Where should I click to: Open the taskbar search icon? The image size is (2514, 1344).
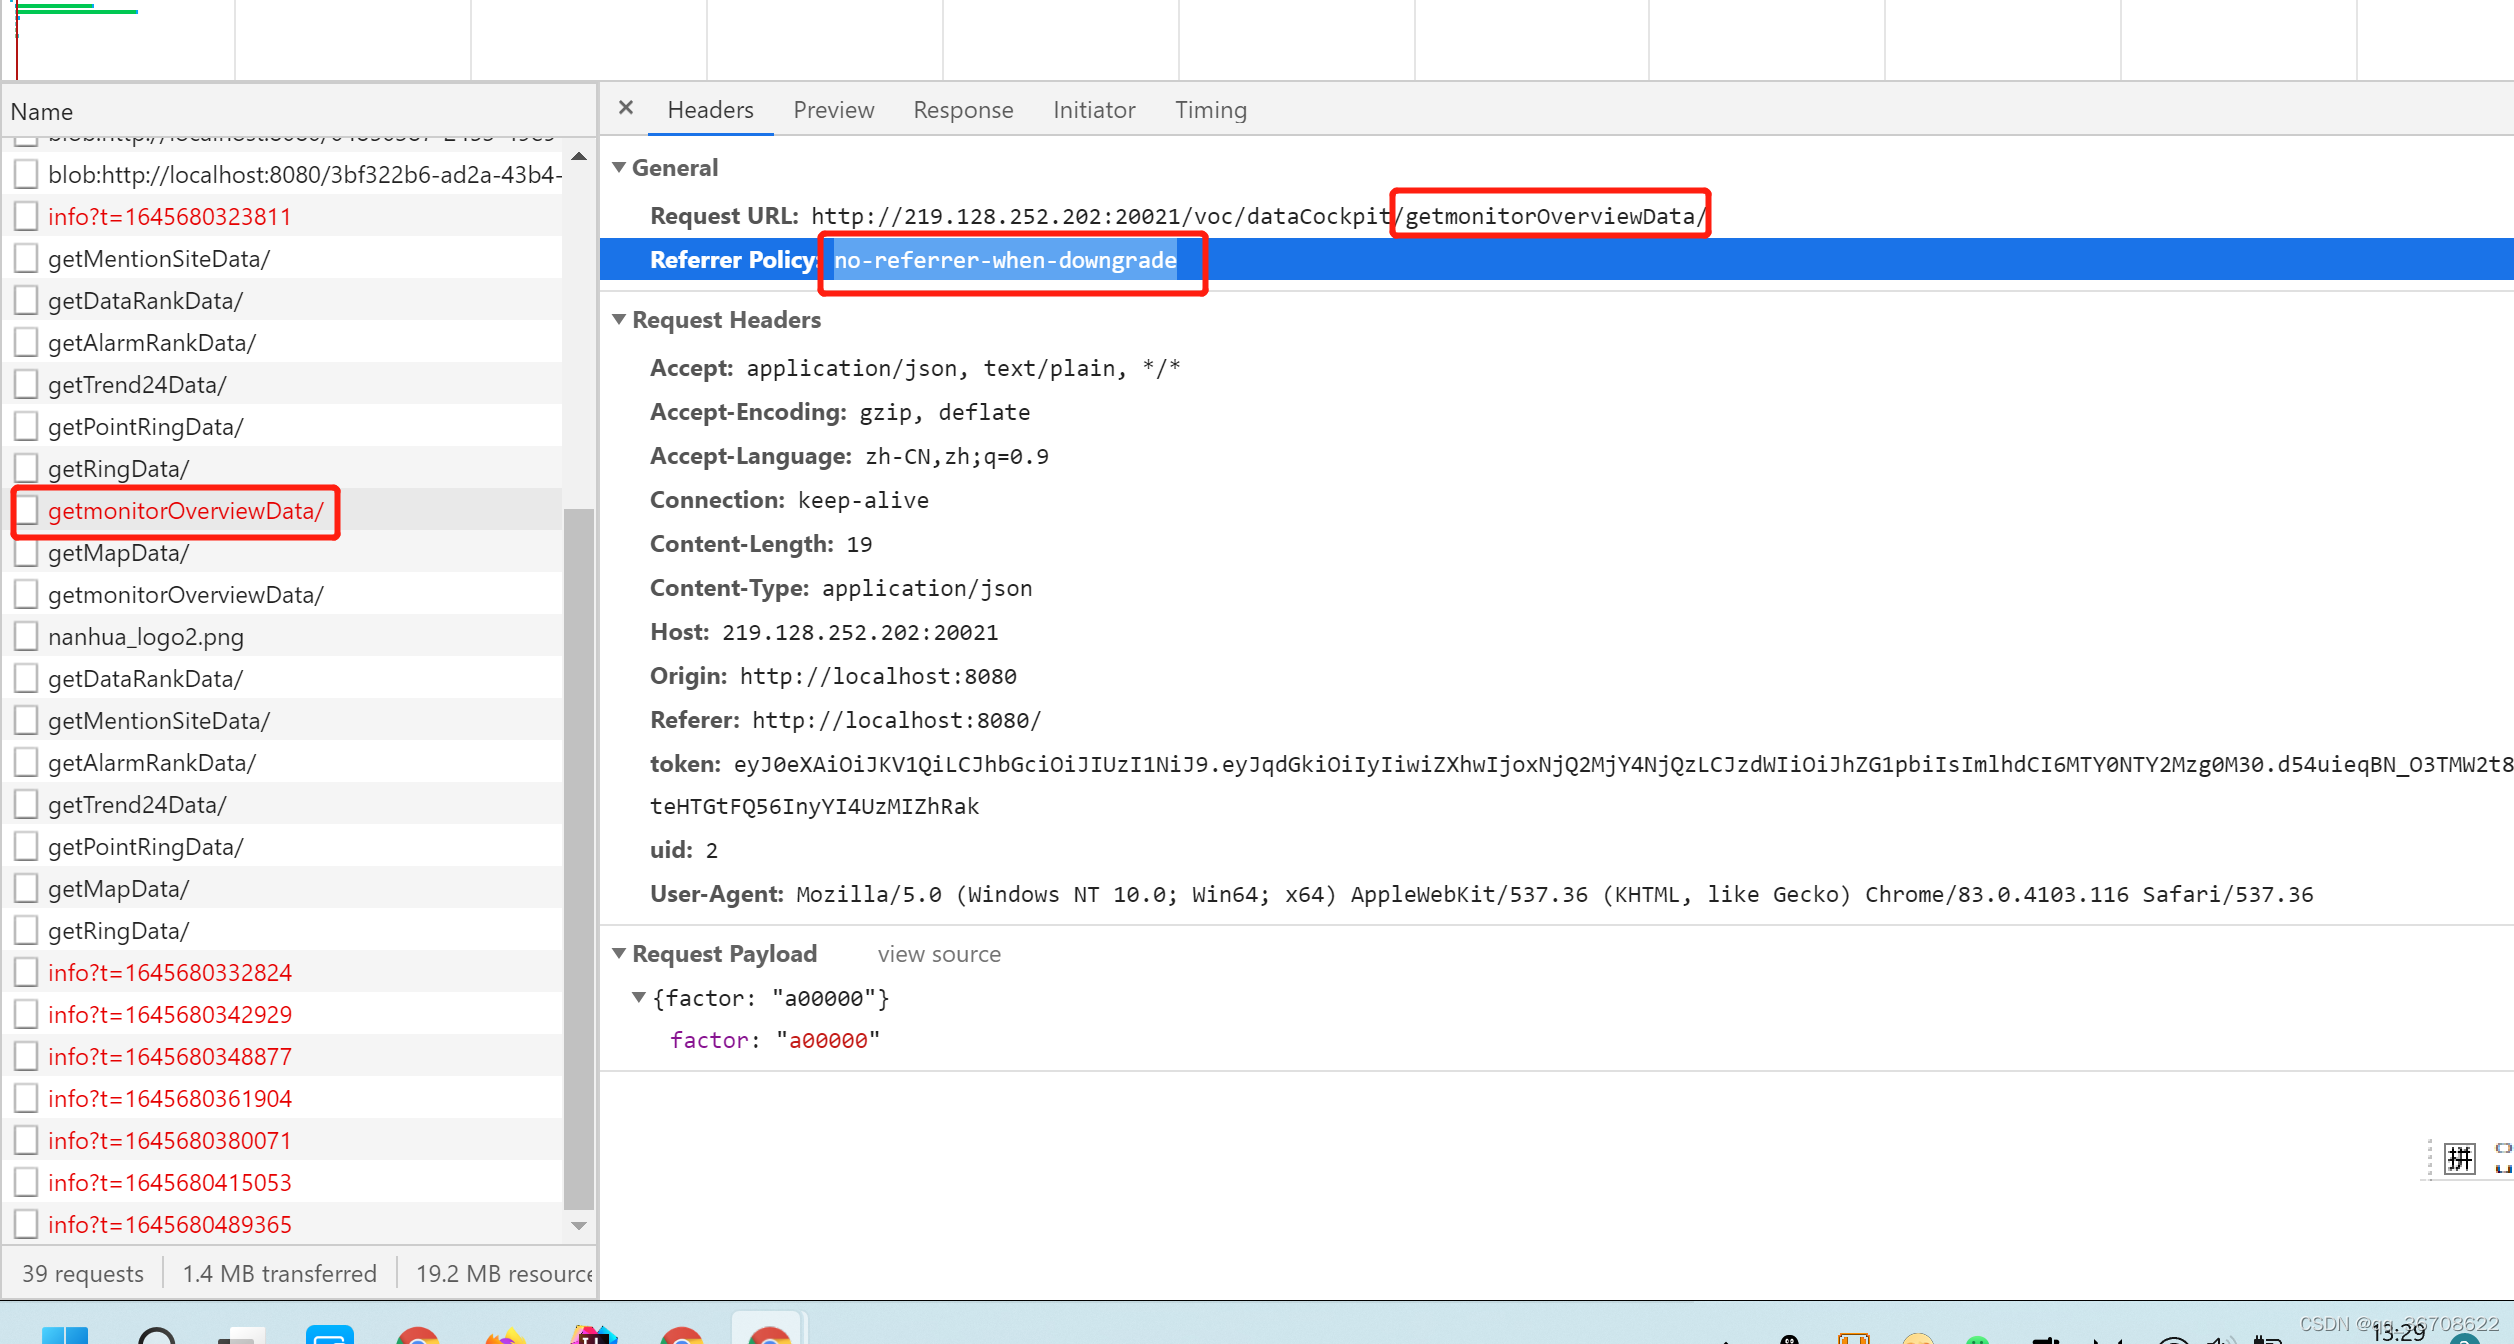[x=156, y=1334]
